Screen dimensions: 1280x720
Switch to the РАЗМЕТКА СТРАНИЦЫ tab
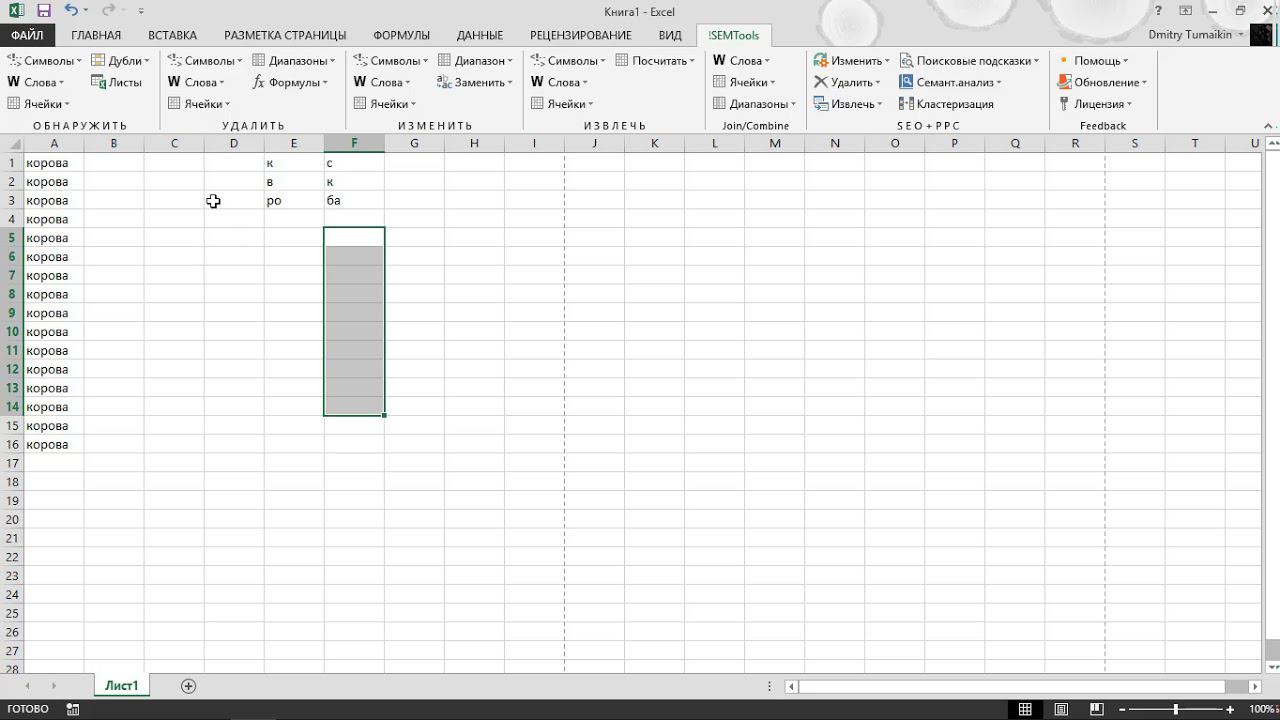(x=285, y=35)
